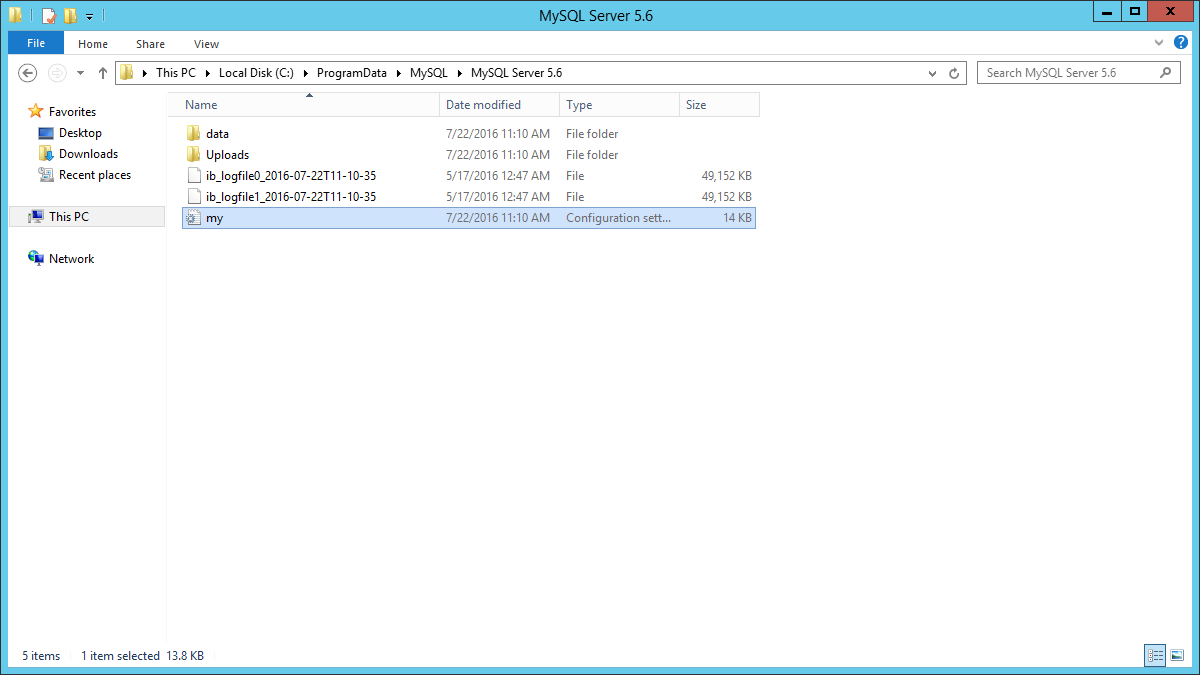Click the Back navigation arrow
The image size is (1200, 675).
pos(28,73)
